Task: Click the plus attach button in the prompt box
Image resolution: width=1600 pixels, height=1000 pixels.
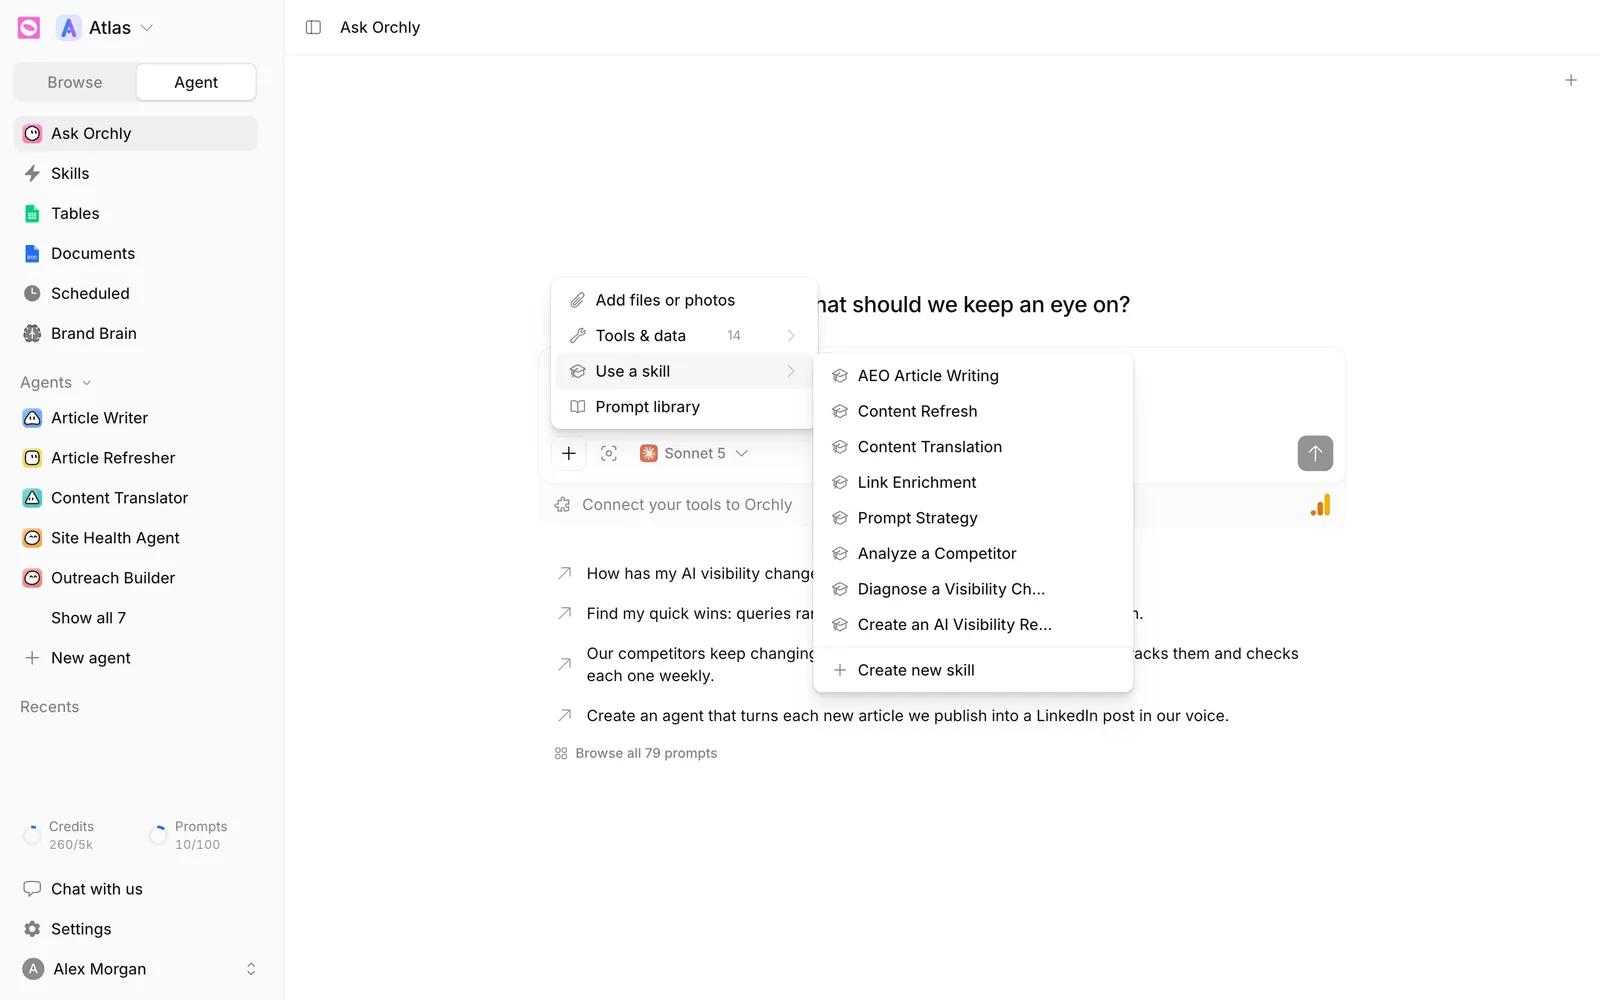Action: point(569,453)
